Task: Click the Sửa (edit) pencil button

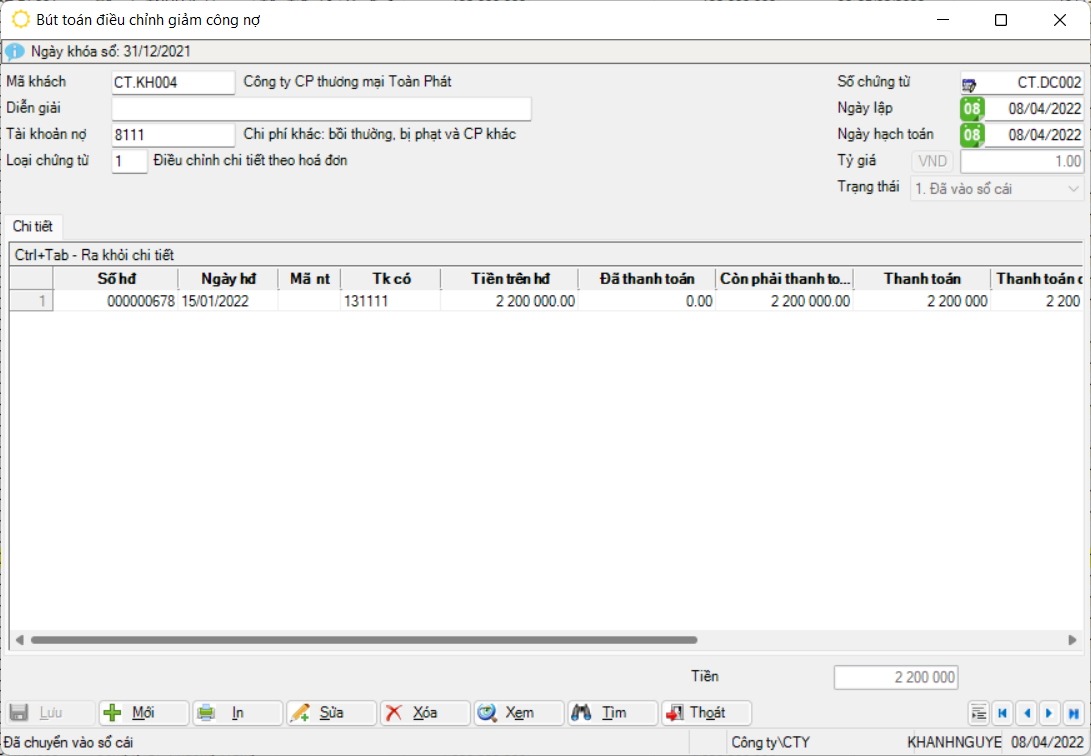Action: tap(331, 713)
